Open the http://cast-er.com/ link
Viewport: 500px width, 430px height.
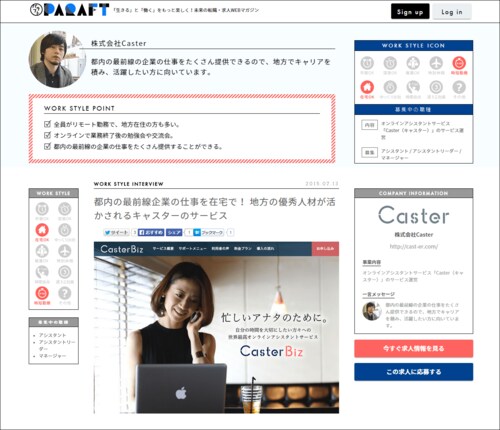414,246
